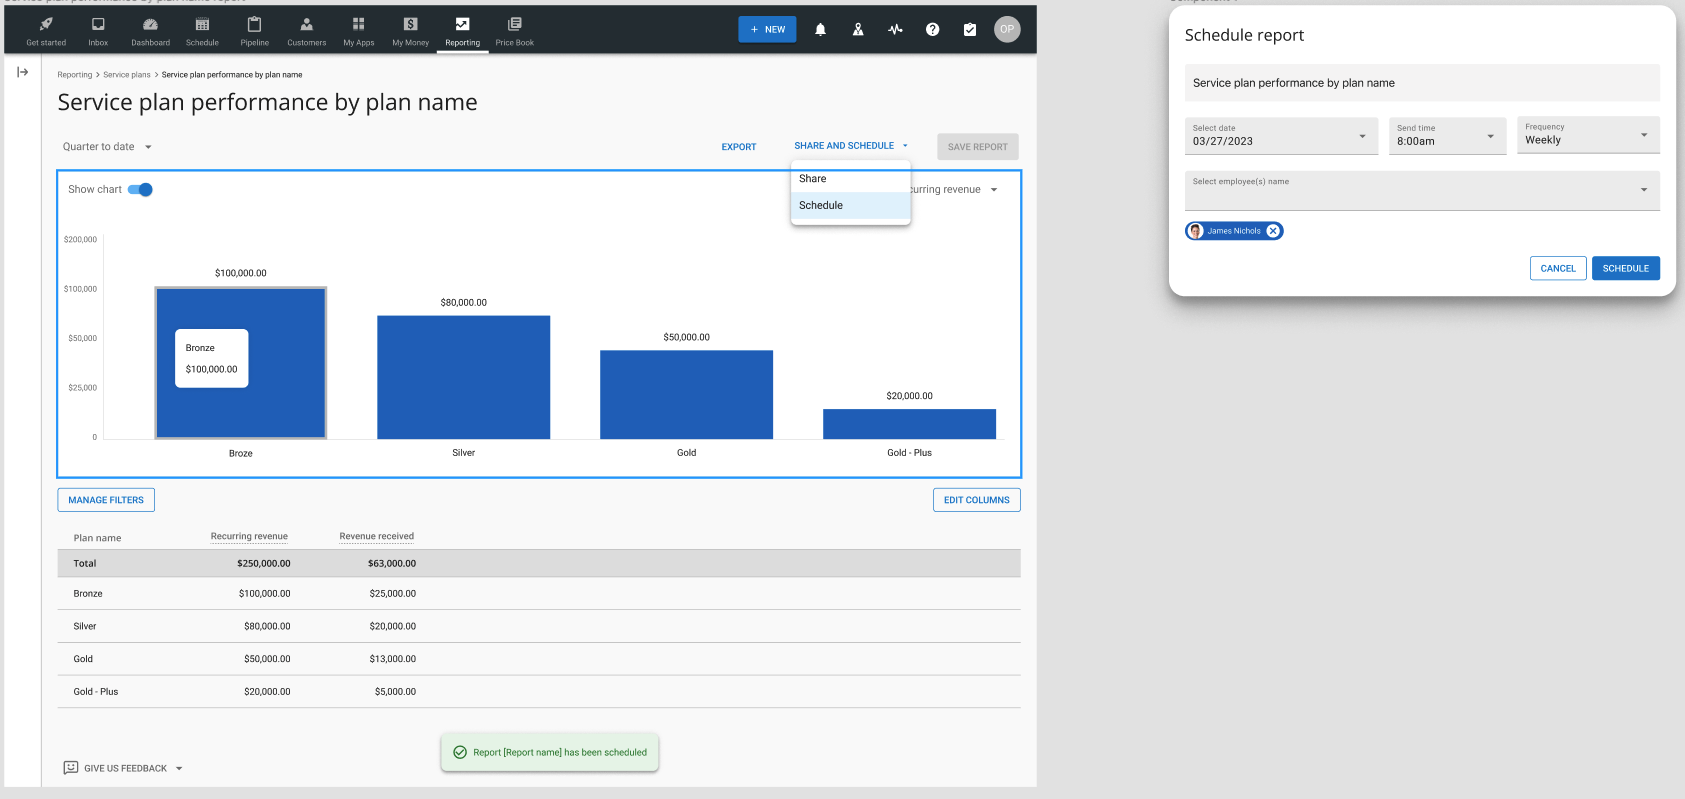
Task: Click the notifications bell icon
Action: pos(820,30)
